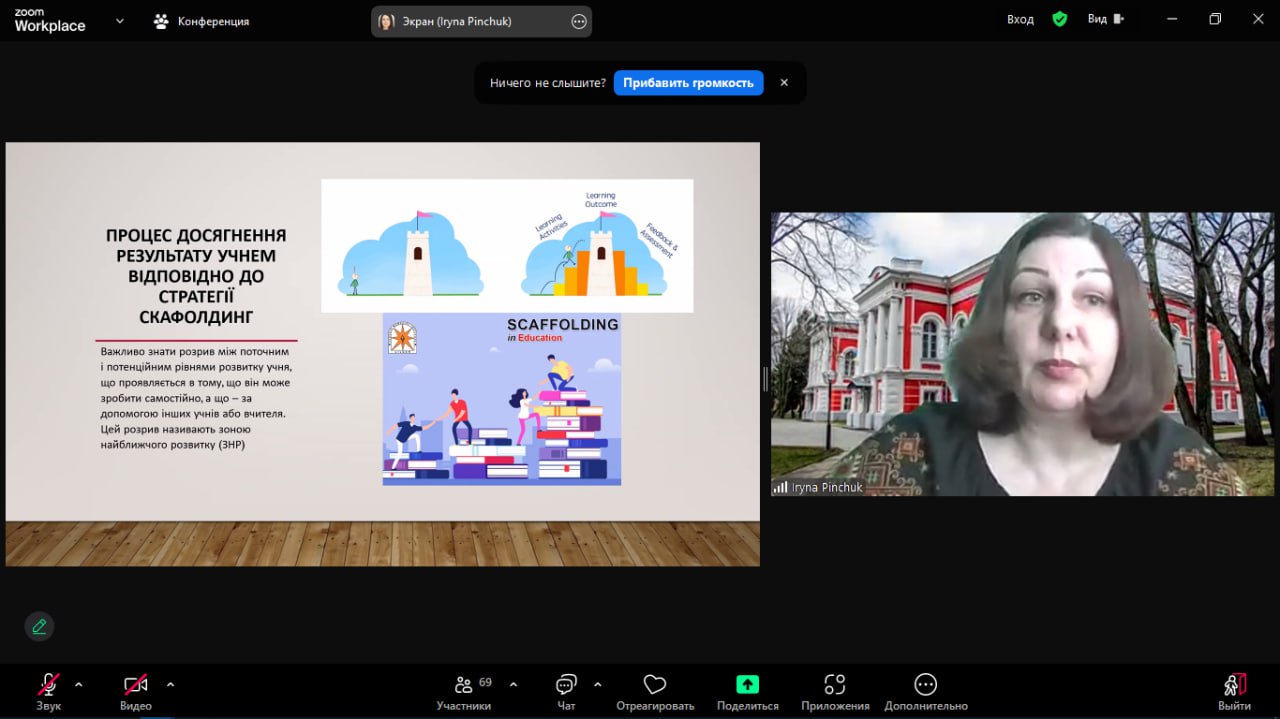The image size is (1280, 719).
Task: Click Прибавить громкость button
Action: [x=688, y=83]
